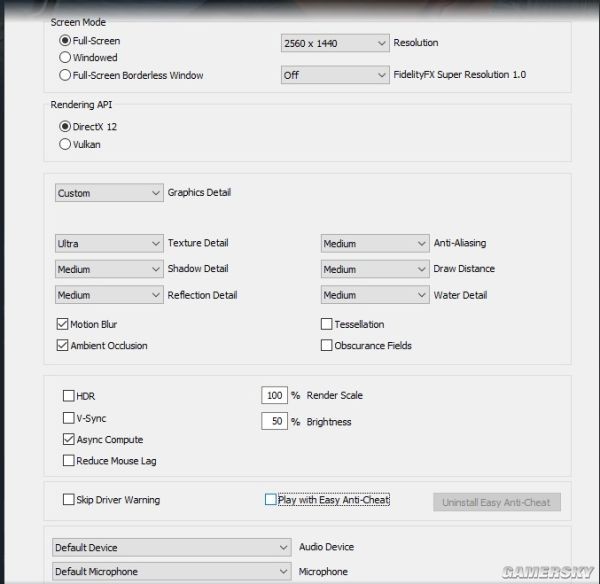600x584 pixels.
Task: Uncheck Async Compute
Action: click(x=68, y=439)
